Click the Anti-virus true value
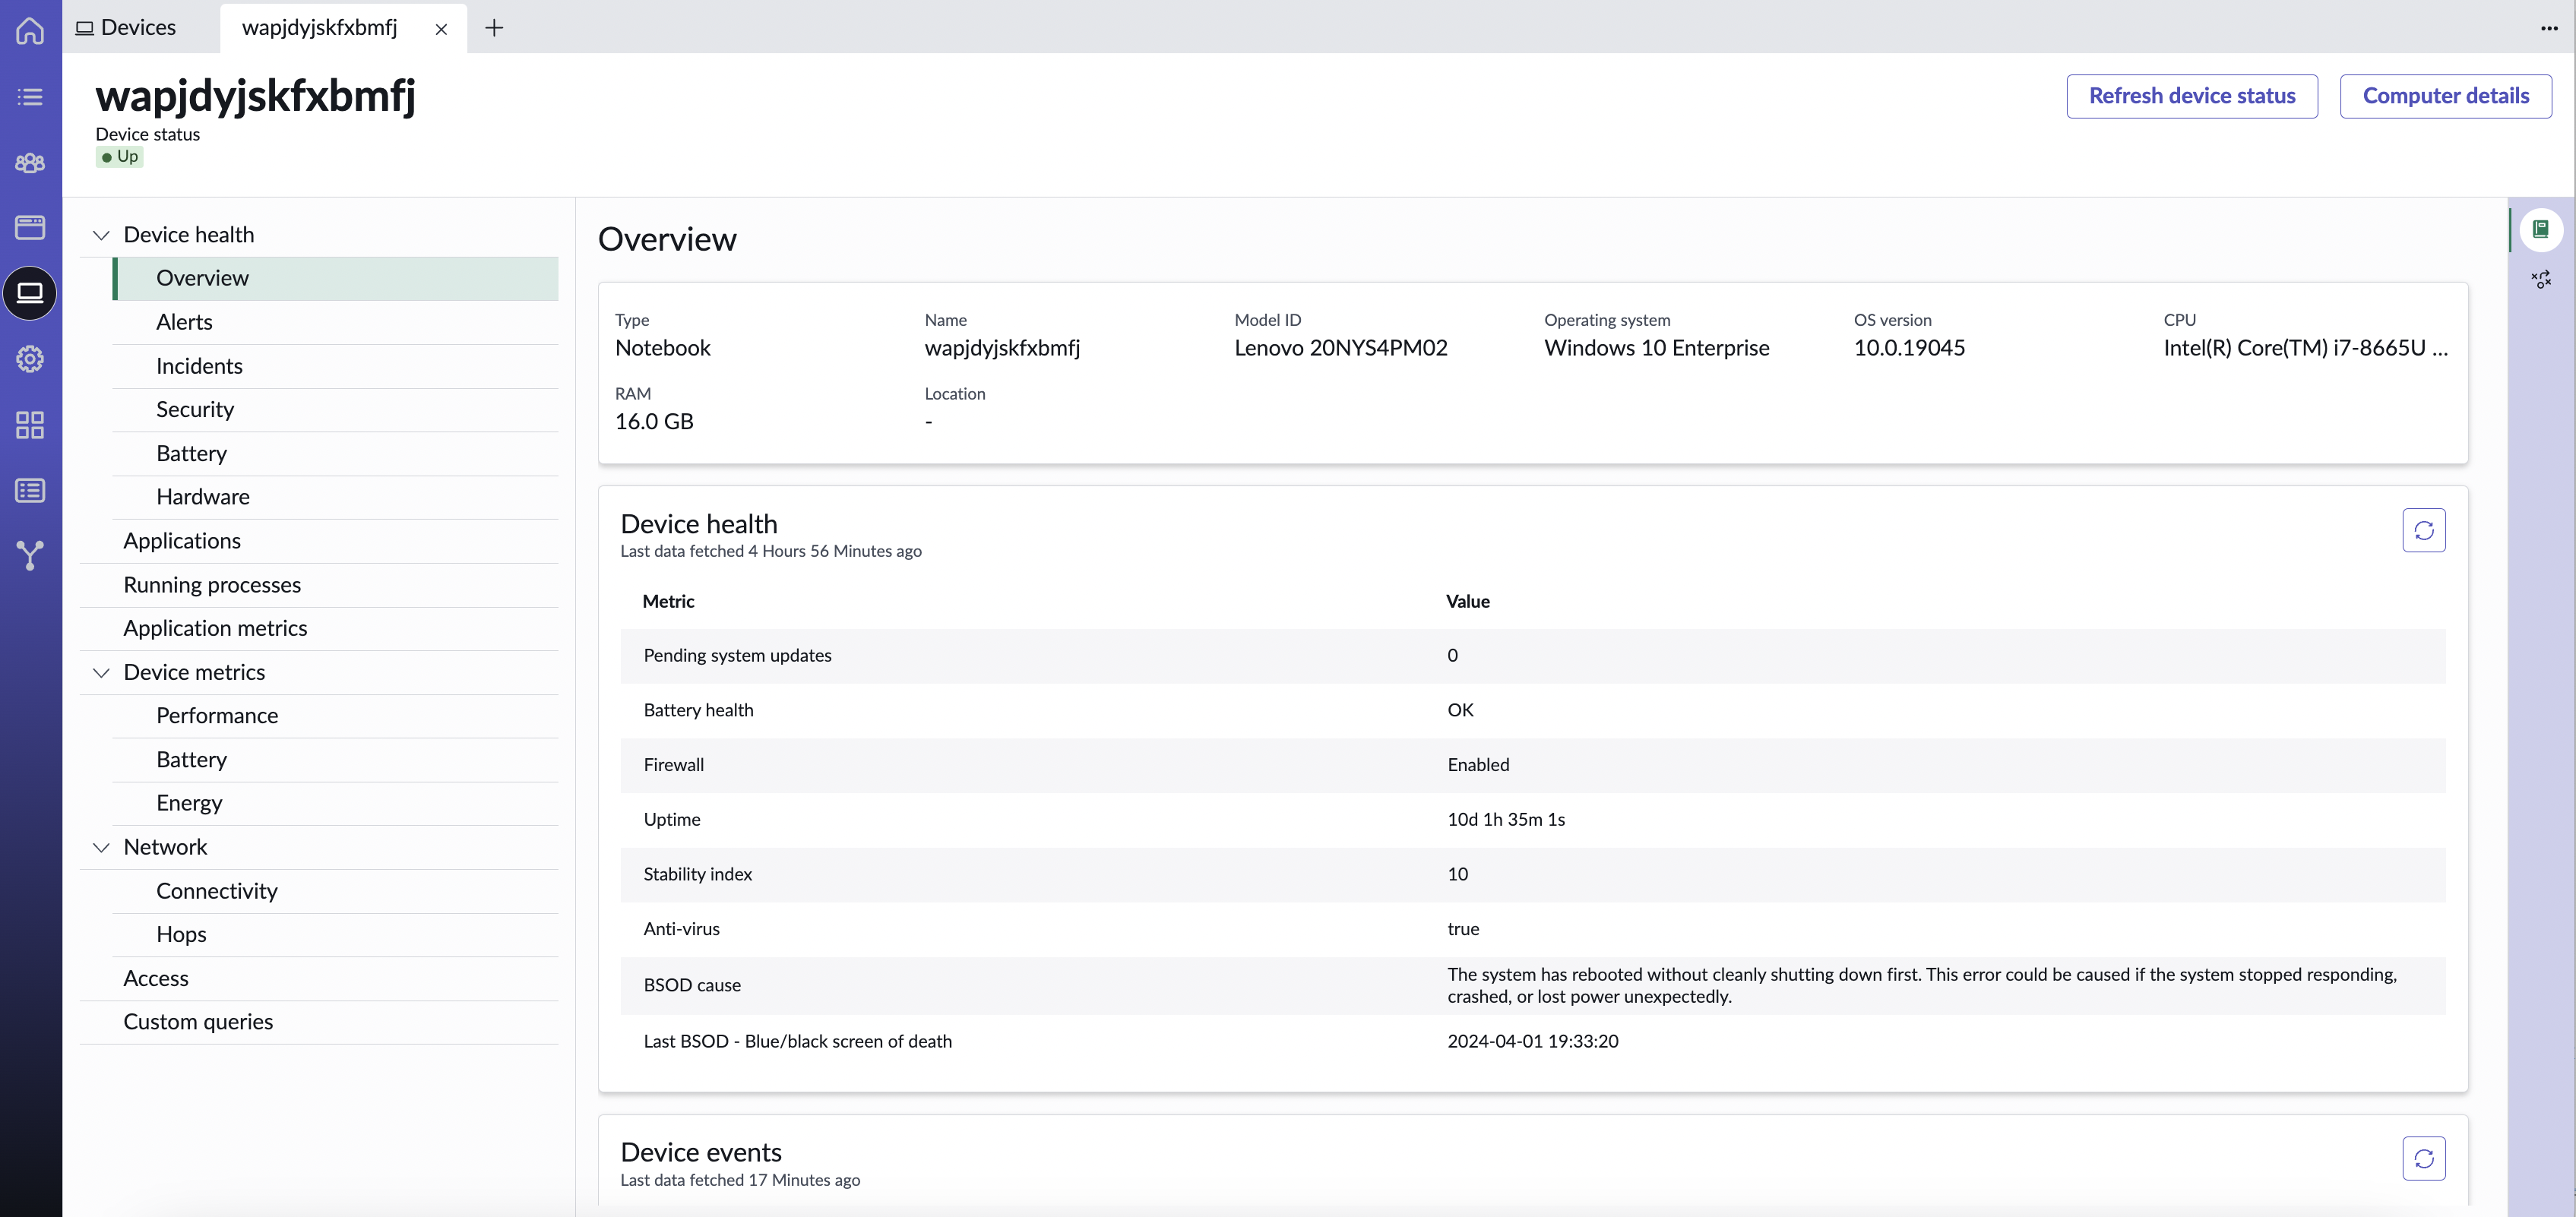Viewport: 2576px width, 1217px height. 1463,929
